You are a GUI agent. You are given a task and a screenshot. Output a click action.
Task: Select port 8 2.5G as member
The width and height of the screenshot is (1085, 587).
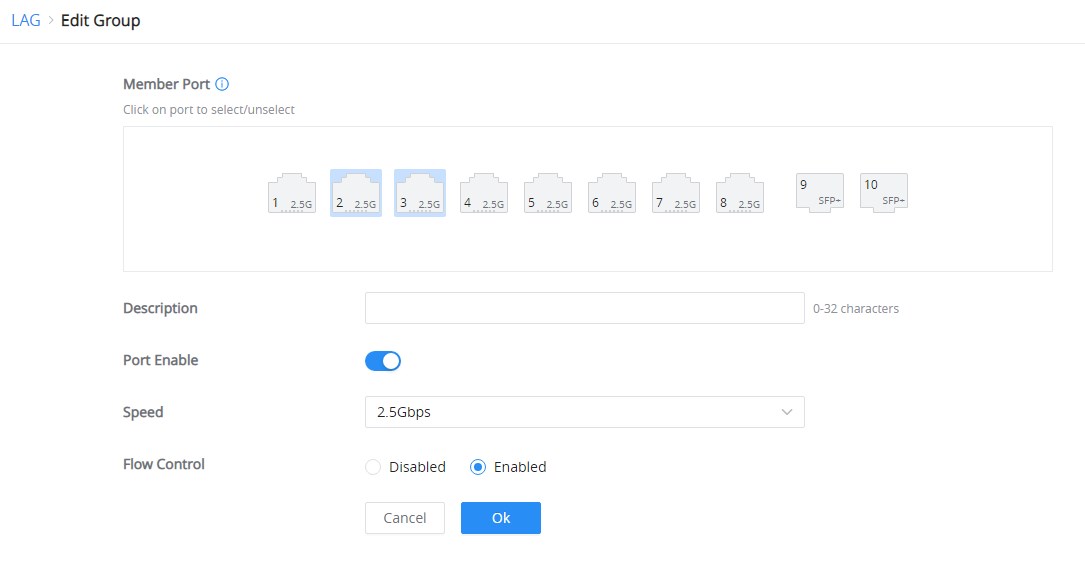(x=740, y=193)
